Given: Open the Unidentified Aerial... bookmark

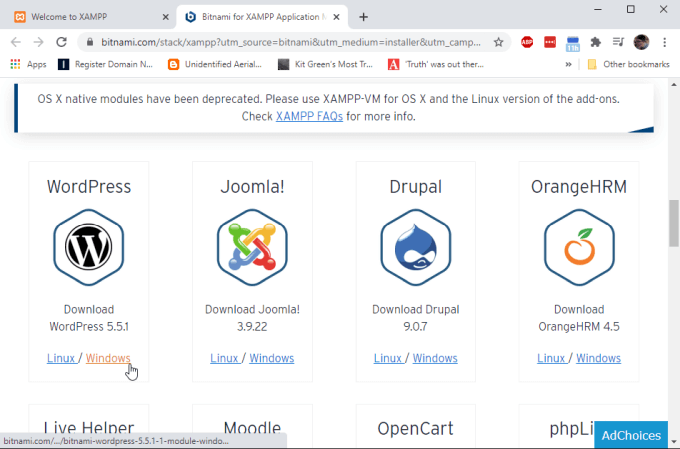Looking at the screenshot, I should (x=215, y=64).
